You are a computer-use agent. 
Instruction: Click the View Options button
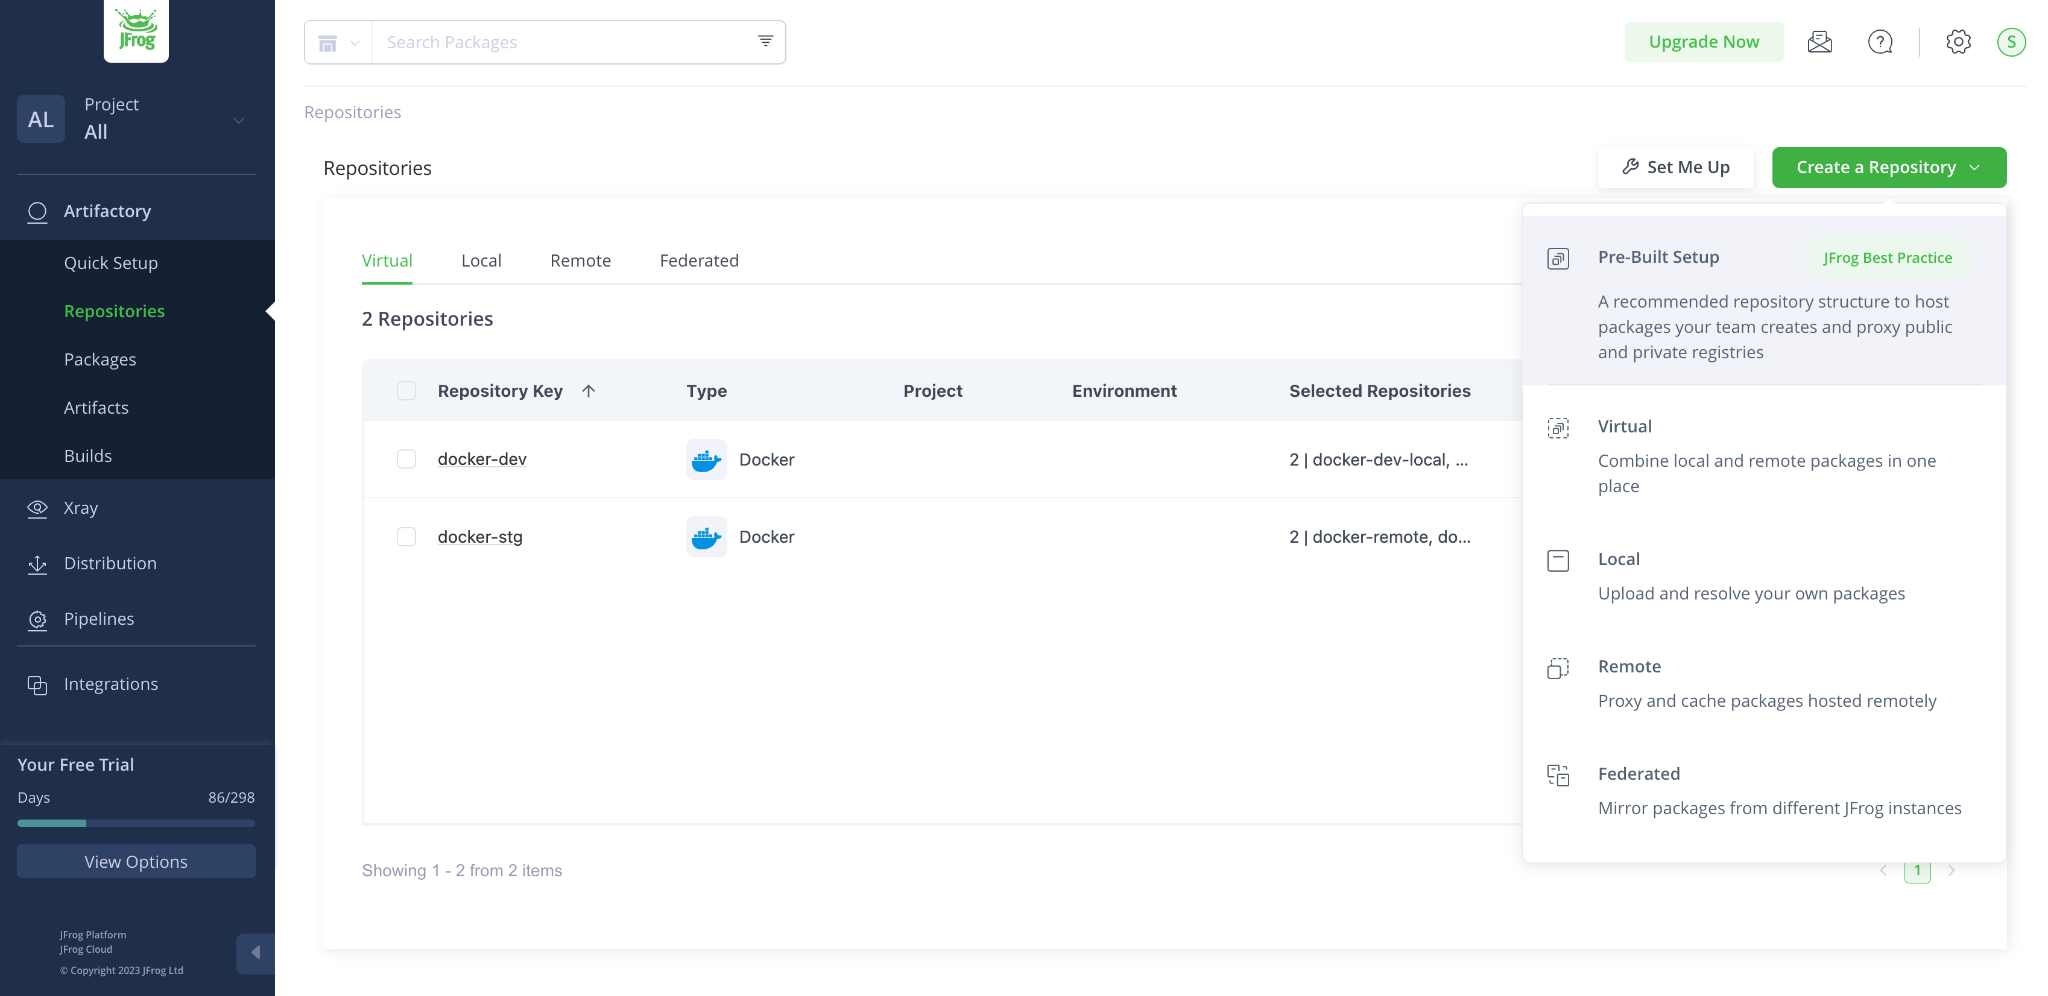click(x=136, y=862)
